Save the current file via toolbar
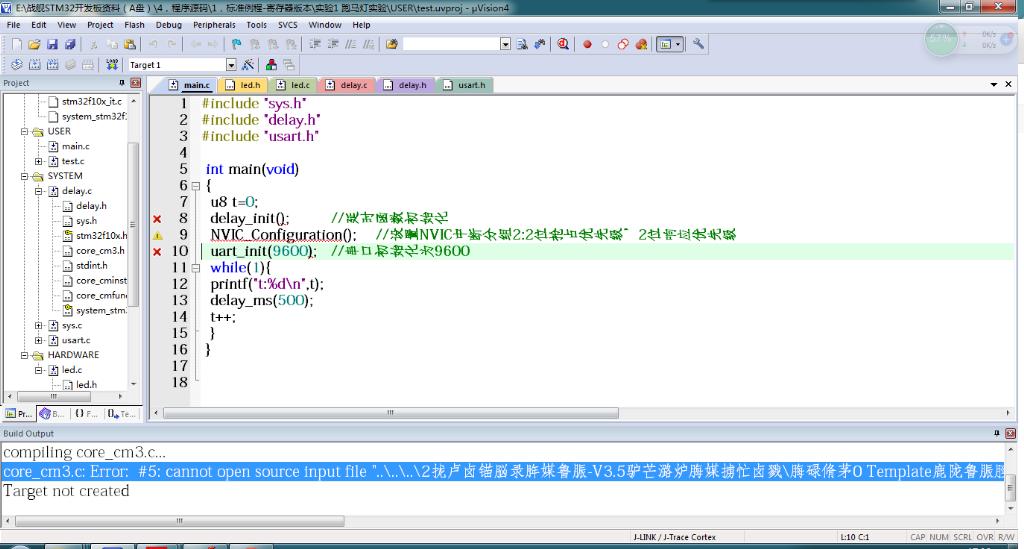 point(52,44)
